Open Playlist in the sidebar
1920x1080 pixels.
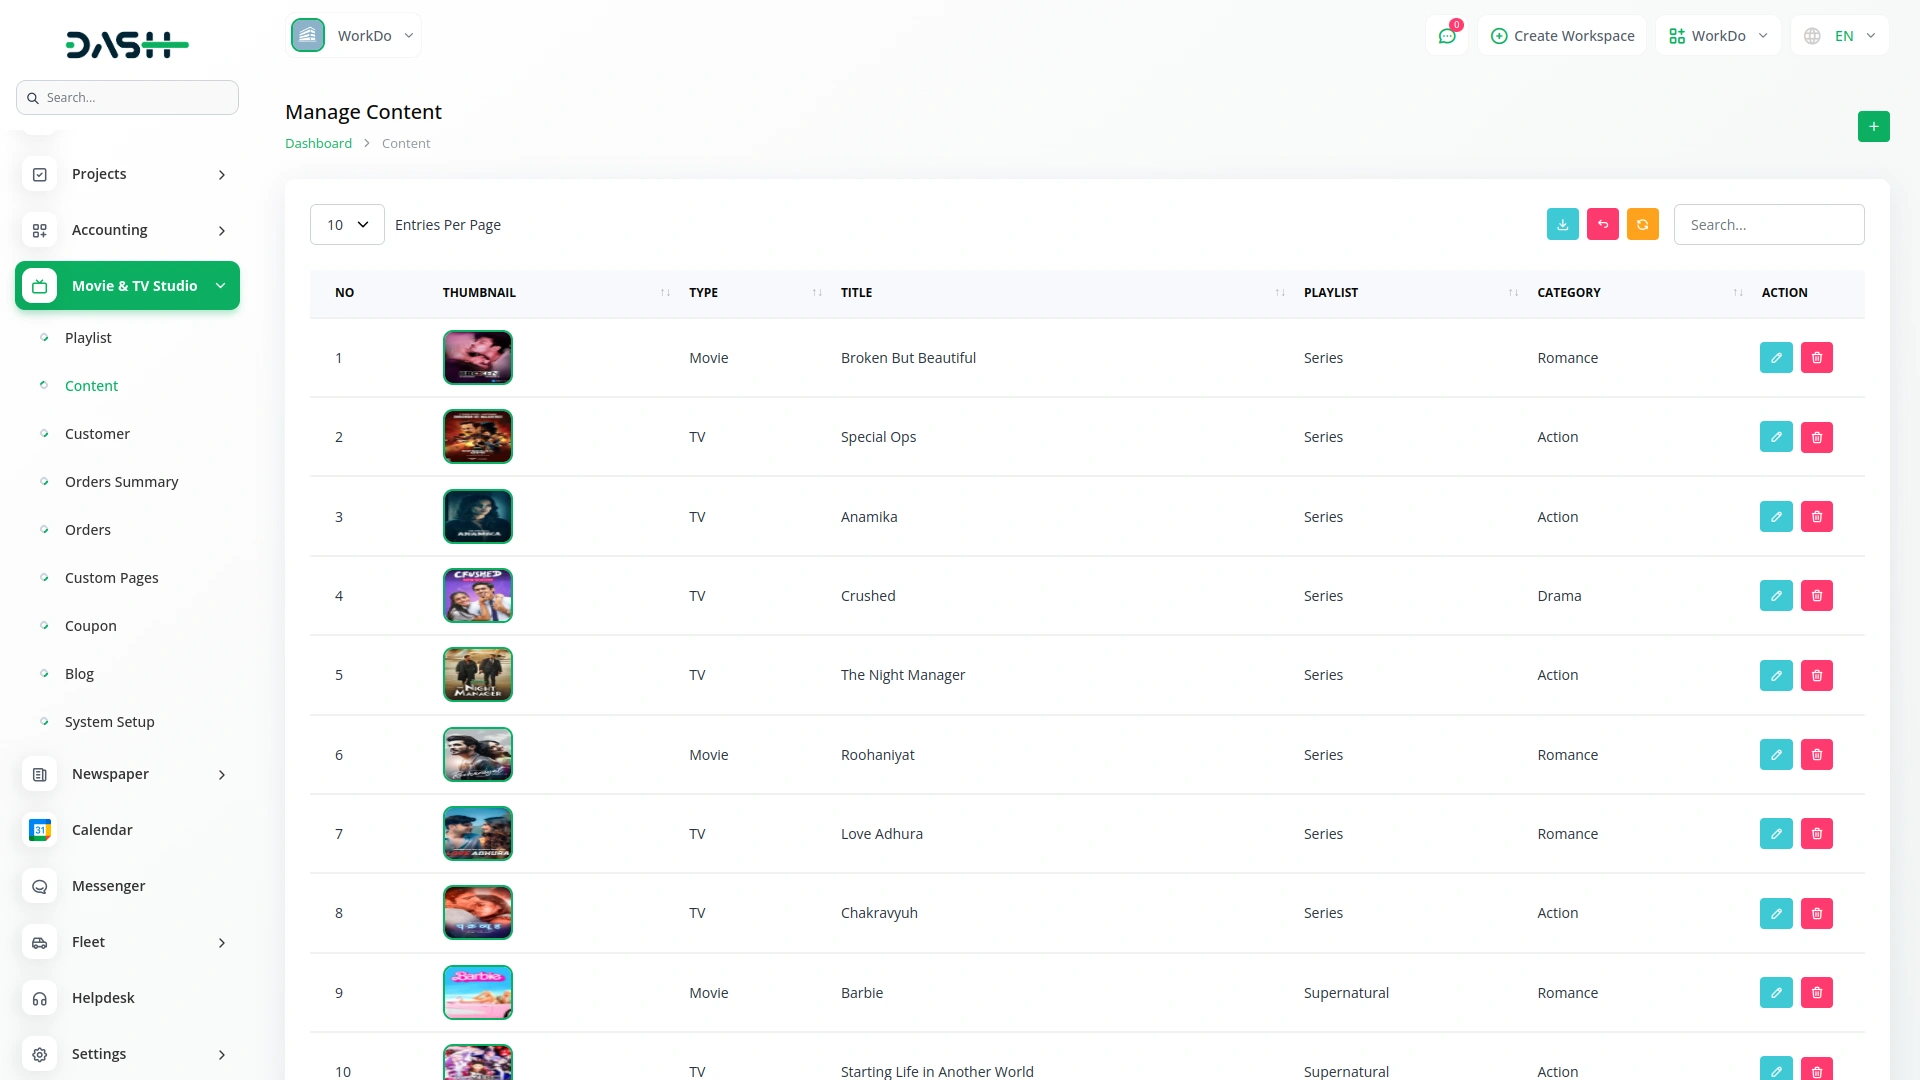coord(88,338)
